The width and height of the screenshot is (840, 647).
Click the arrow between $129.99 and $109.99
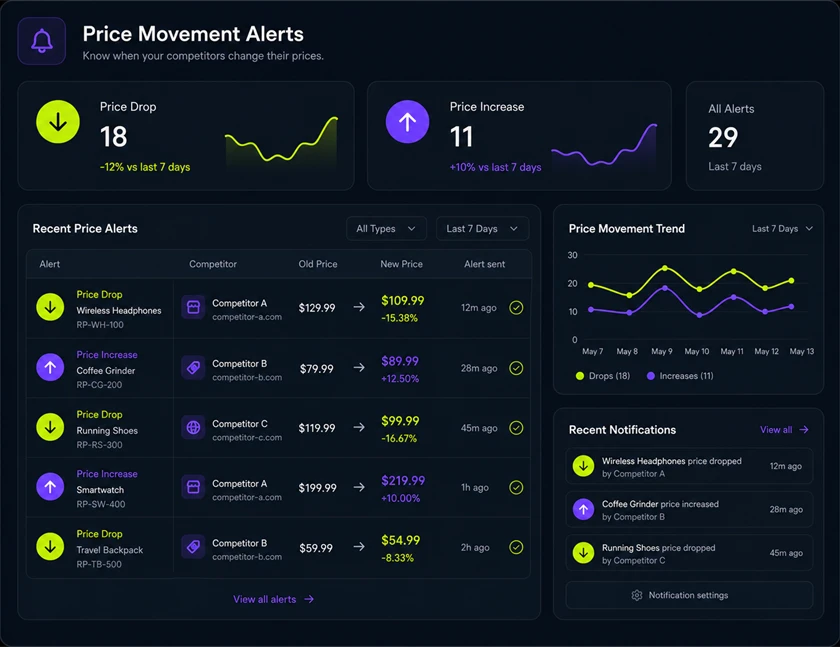359,307
